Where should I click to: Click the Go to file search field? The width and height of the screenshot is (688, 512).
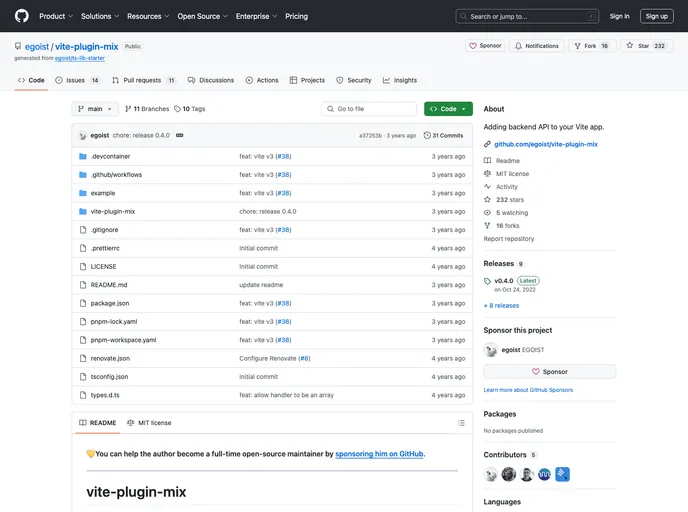[369, 108]
